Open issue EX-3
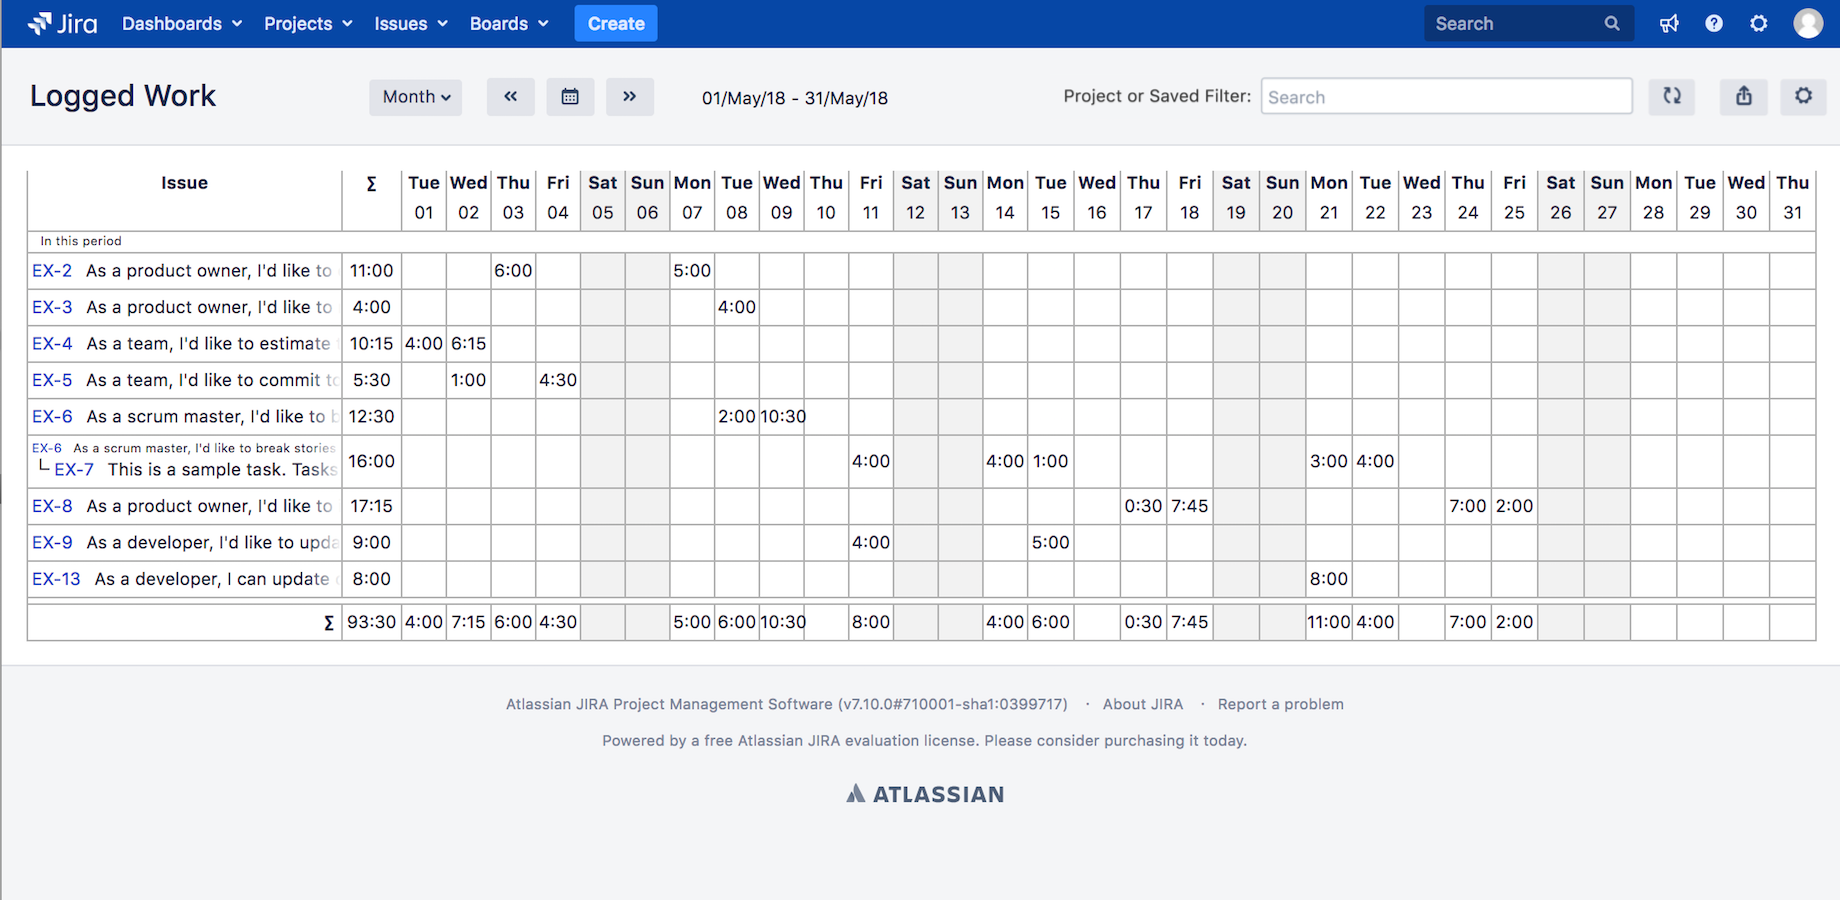1840x900 pixels. coord(52,307)
